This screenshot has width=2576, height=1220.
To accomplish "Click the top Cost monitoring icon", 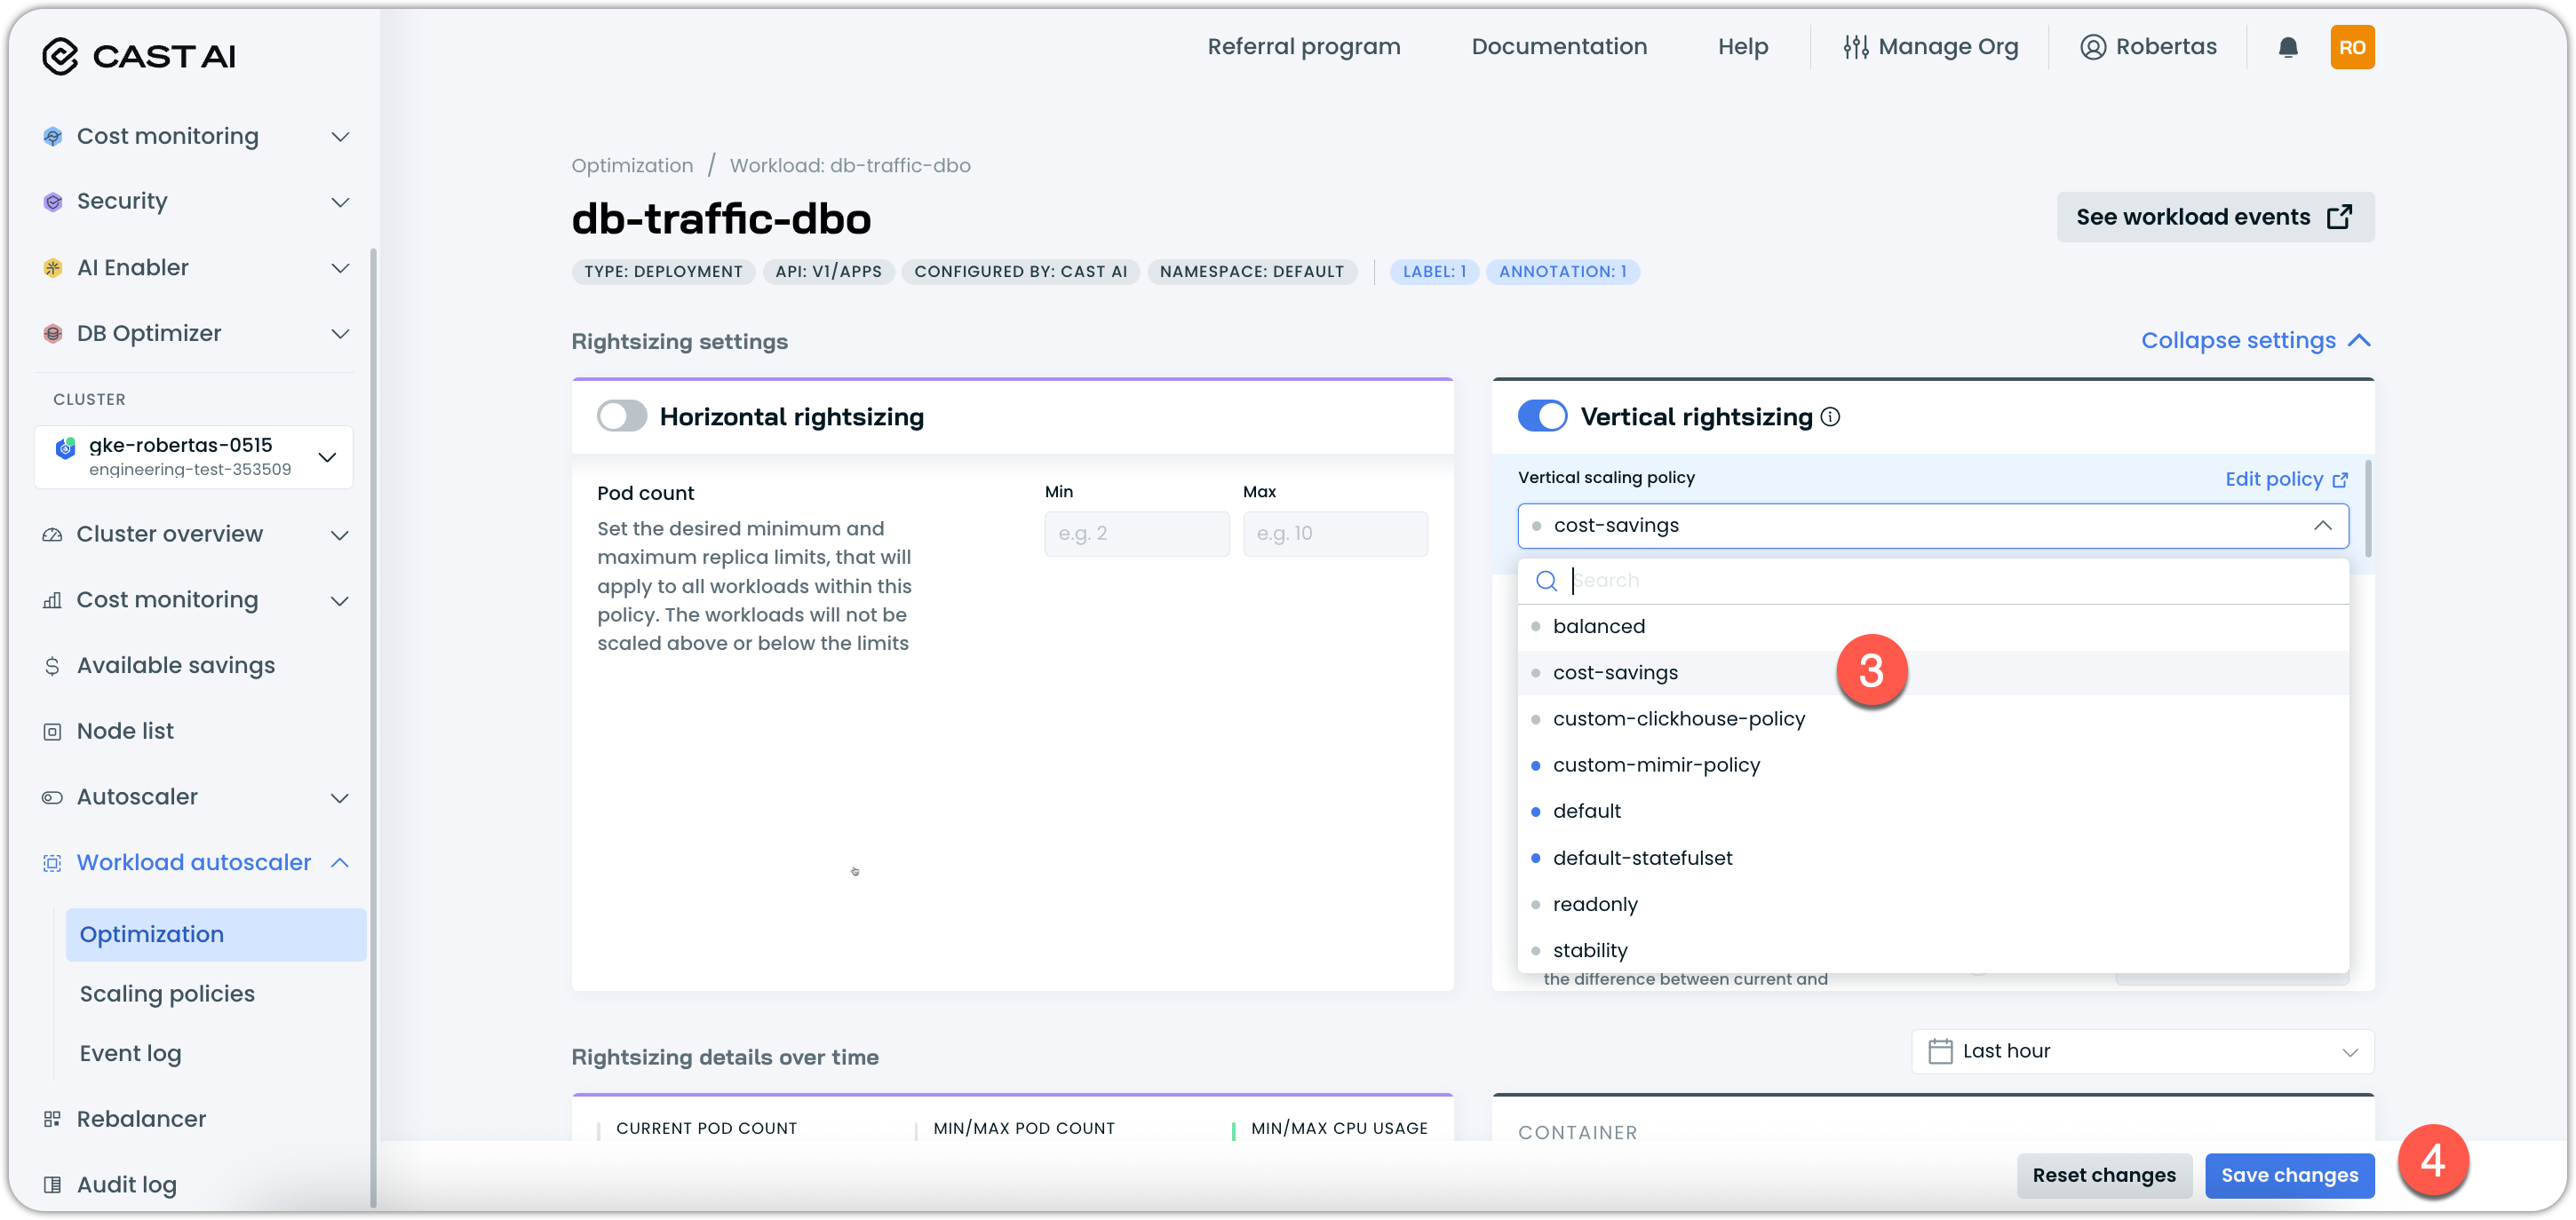I will pos(53,136).
